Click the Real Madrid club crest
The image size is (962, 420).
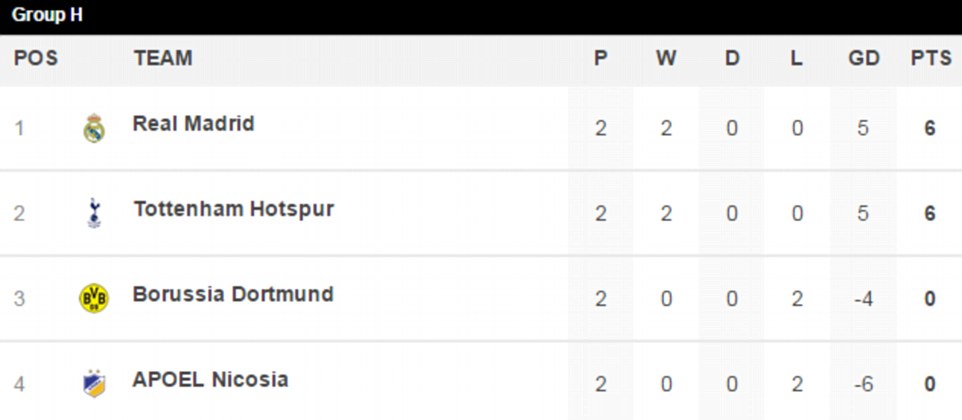pyautogui.click(x=94, y=128)
